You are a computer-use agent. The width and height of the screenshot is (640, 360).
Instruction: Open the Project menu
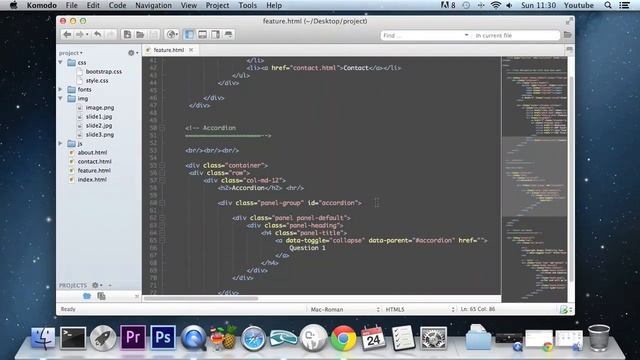(x=217, y=5)
